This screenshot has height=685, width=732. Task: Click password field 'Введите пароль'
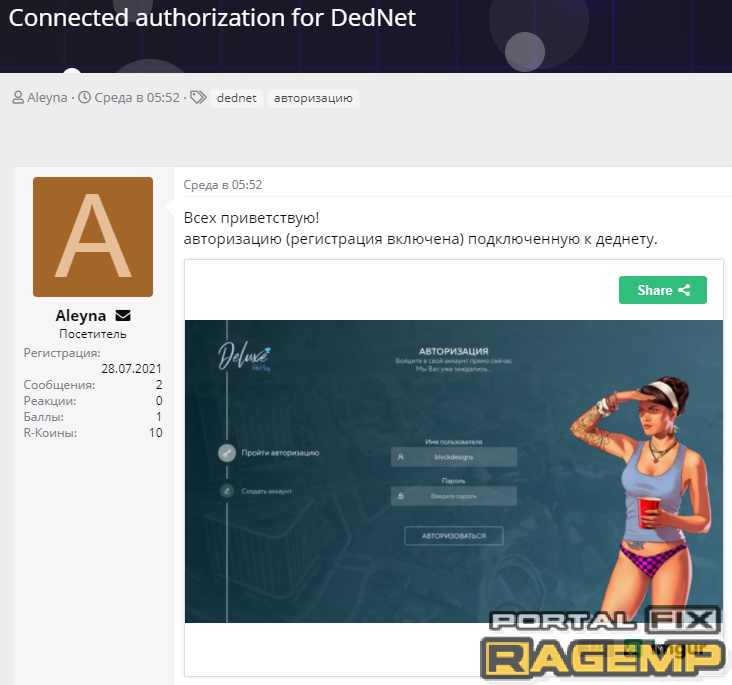(454, 496)
